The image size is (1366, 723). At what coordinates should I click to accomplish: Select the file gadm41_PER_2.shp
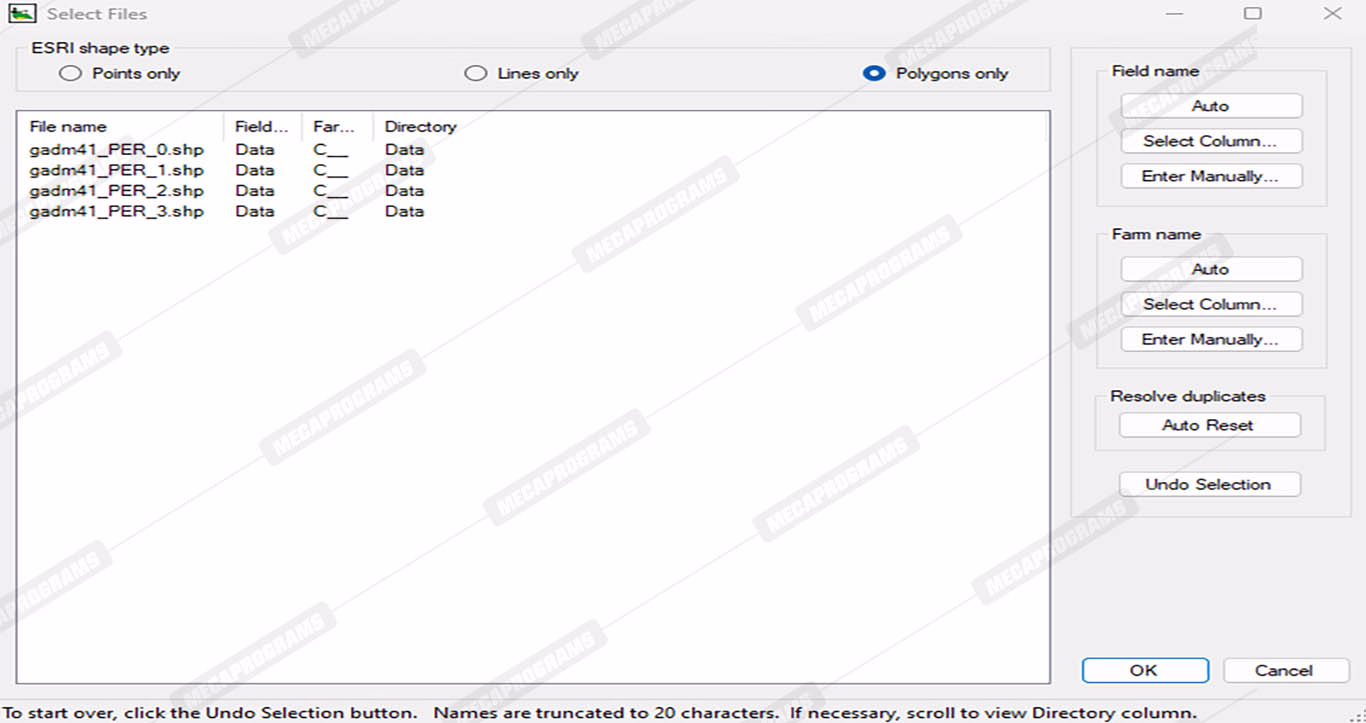(117, 190)
